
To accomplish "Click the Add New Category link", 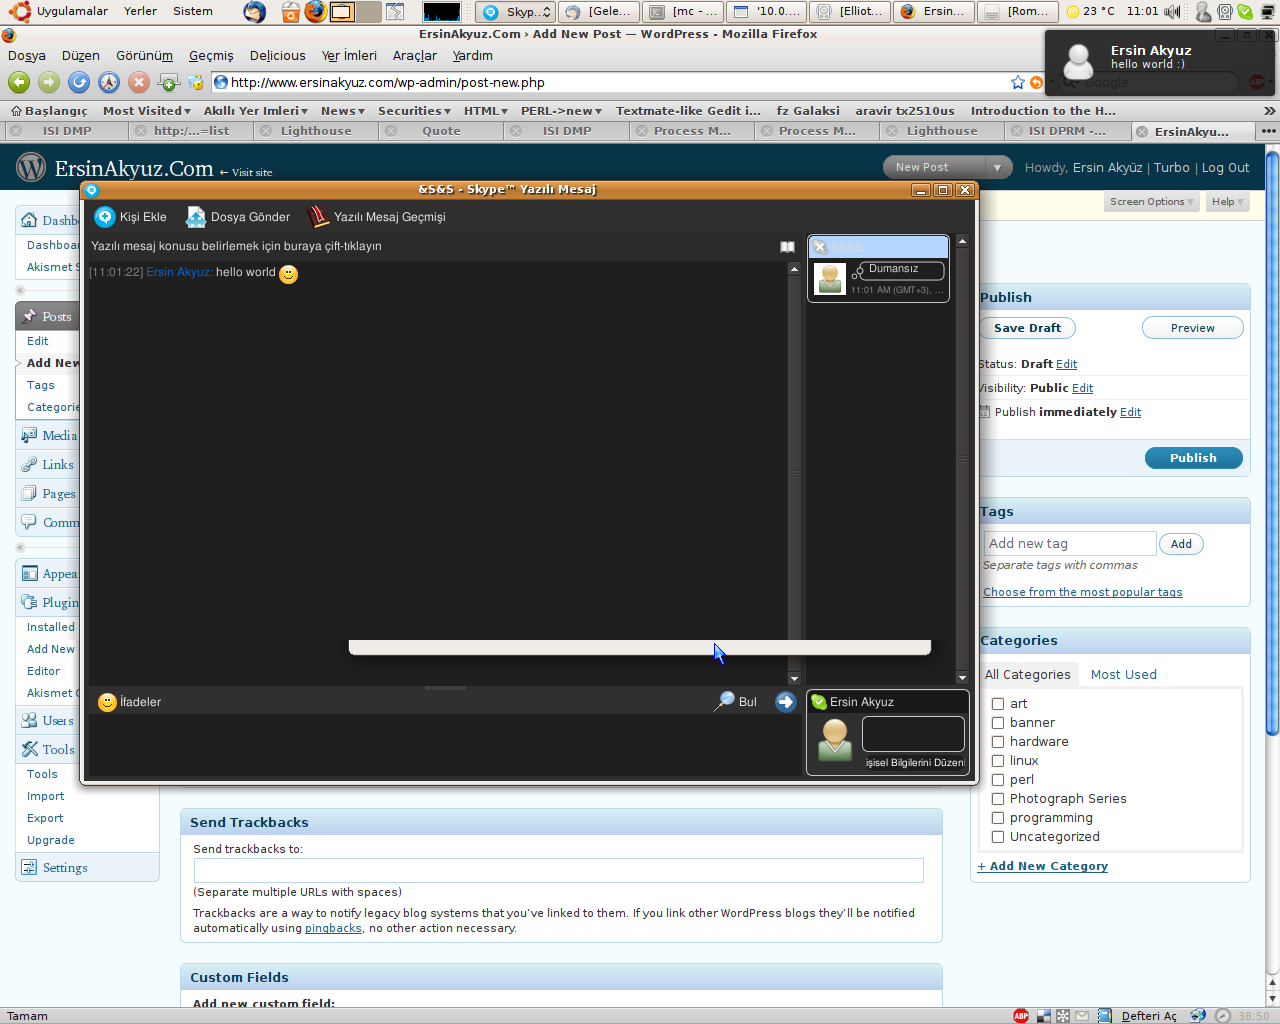I will [x=1043, y=866].
